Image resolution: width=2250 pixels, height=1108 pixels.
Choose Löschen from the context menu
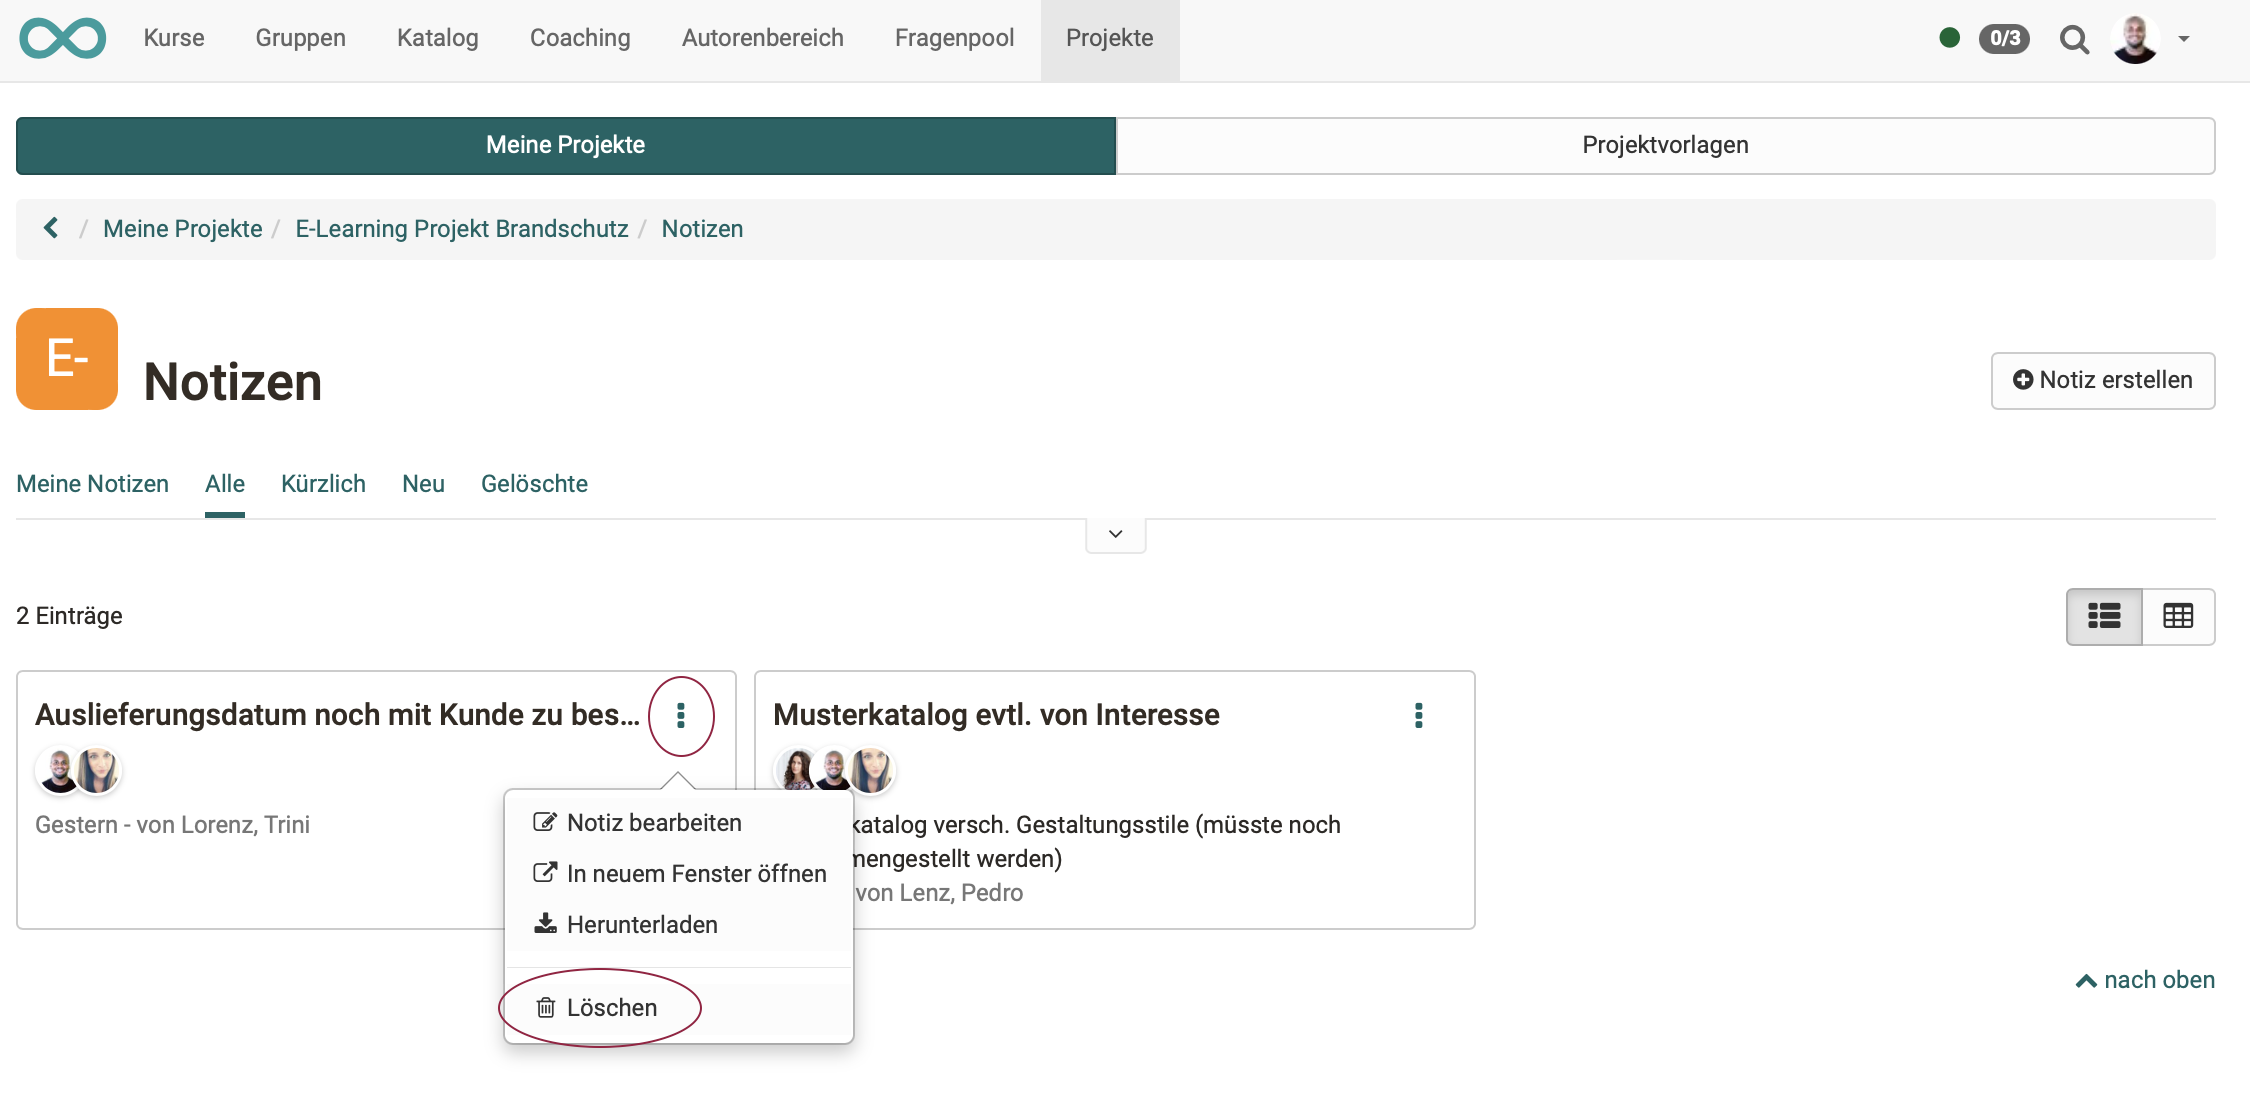pyautogui.click(x=611, y=1007)
